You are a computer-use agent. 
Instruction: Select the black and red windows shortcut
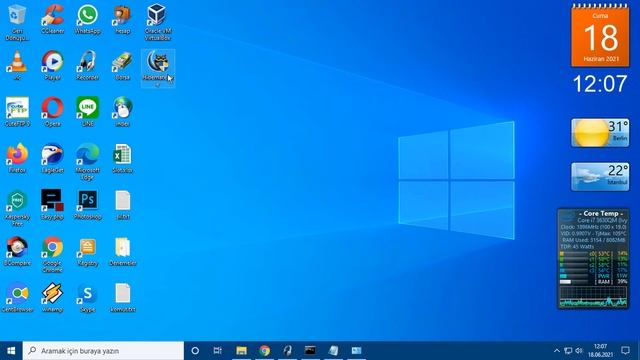[53, 205]
